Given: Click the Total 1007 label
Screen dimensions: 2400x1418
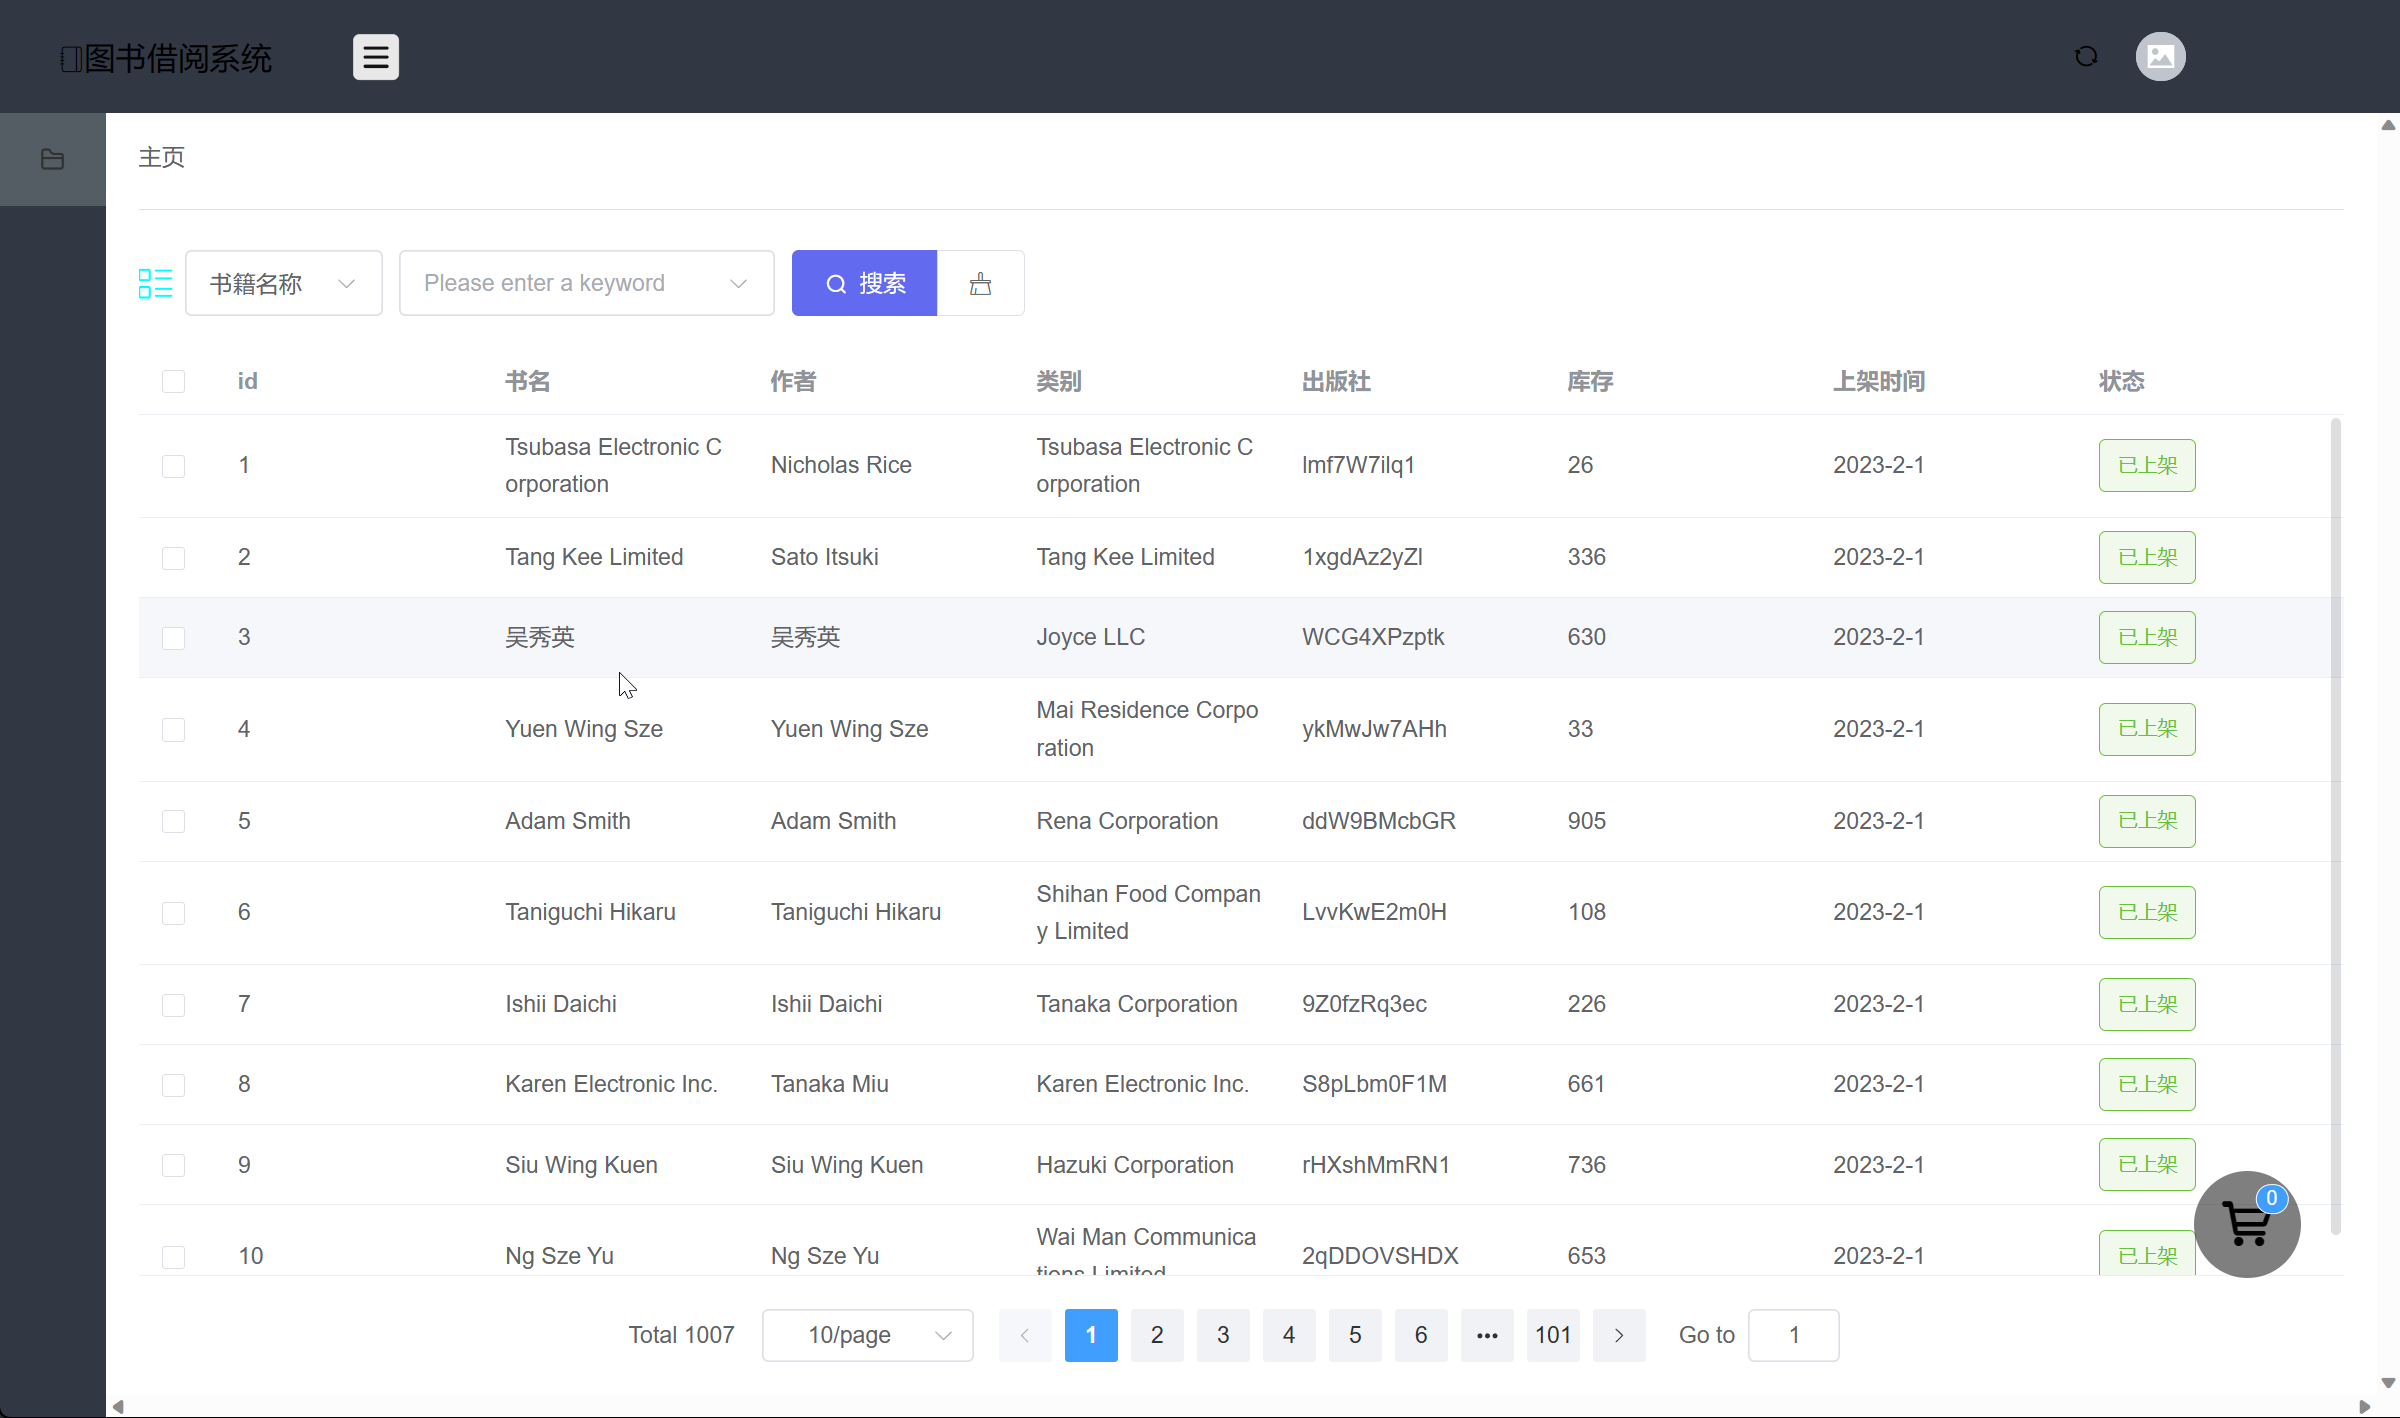Looking at the screenshot, I should (x=681, y=1335).
